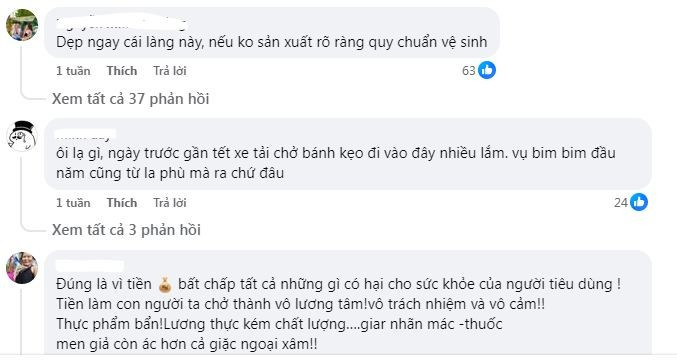The image size is (677, 361).
Task: Open the top-hat cartoon avatar profile
Action: point(22,136)
